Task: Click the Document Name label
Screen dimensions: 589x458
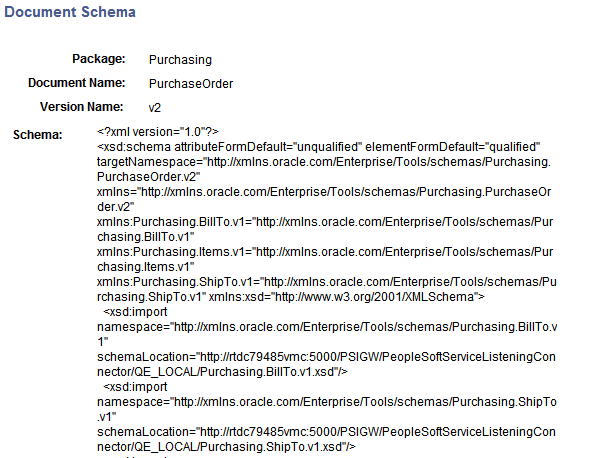Action: [77, 83]
